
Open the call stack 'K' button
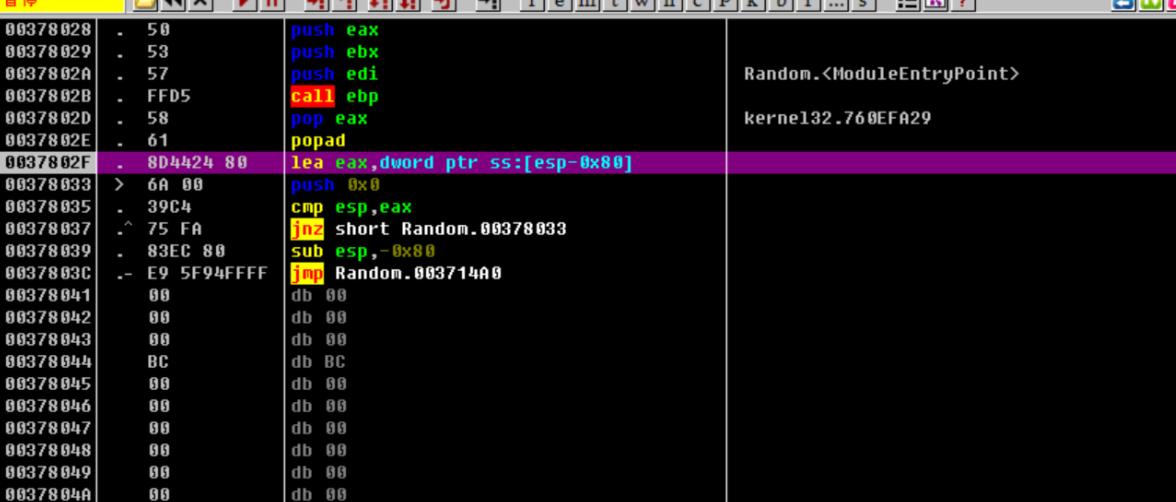point(754,3)
